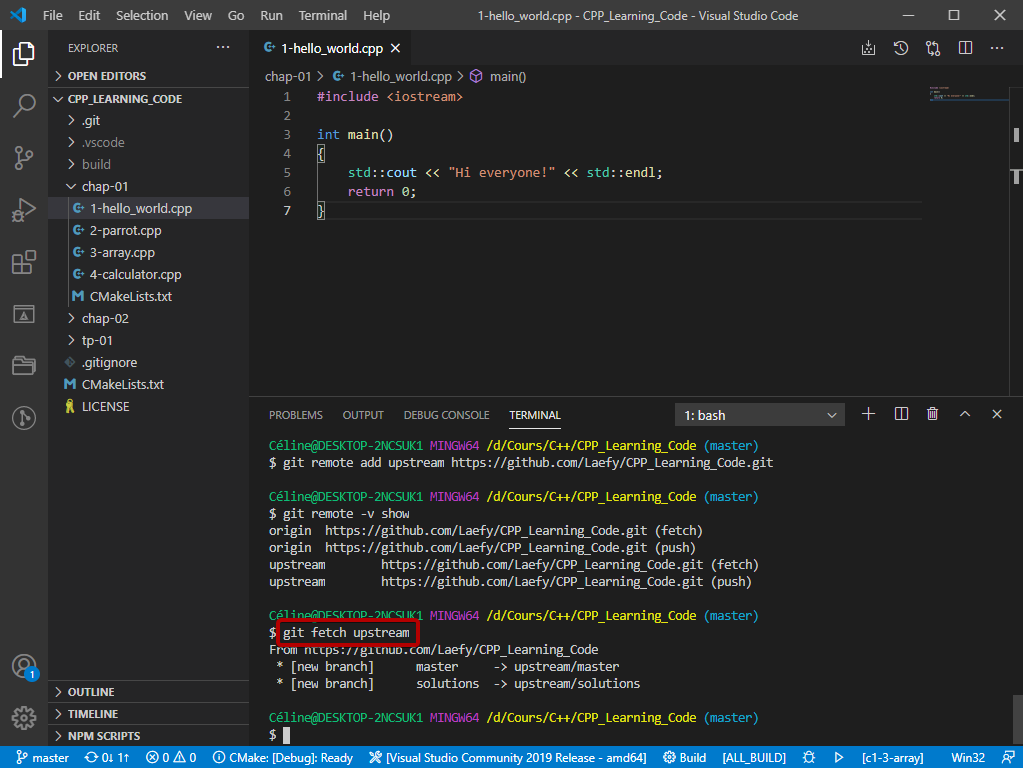Image resolution: width=1023 pixels, height=768 pixels.
Task: Collapse the chap-01 folder
Action: 149,187
